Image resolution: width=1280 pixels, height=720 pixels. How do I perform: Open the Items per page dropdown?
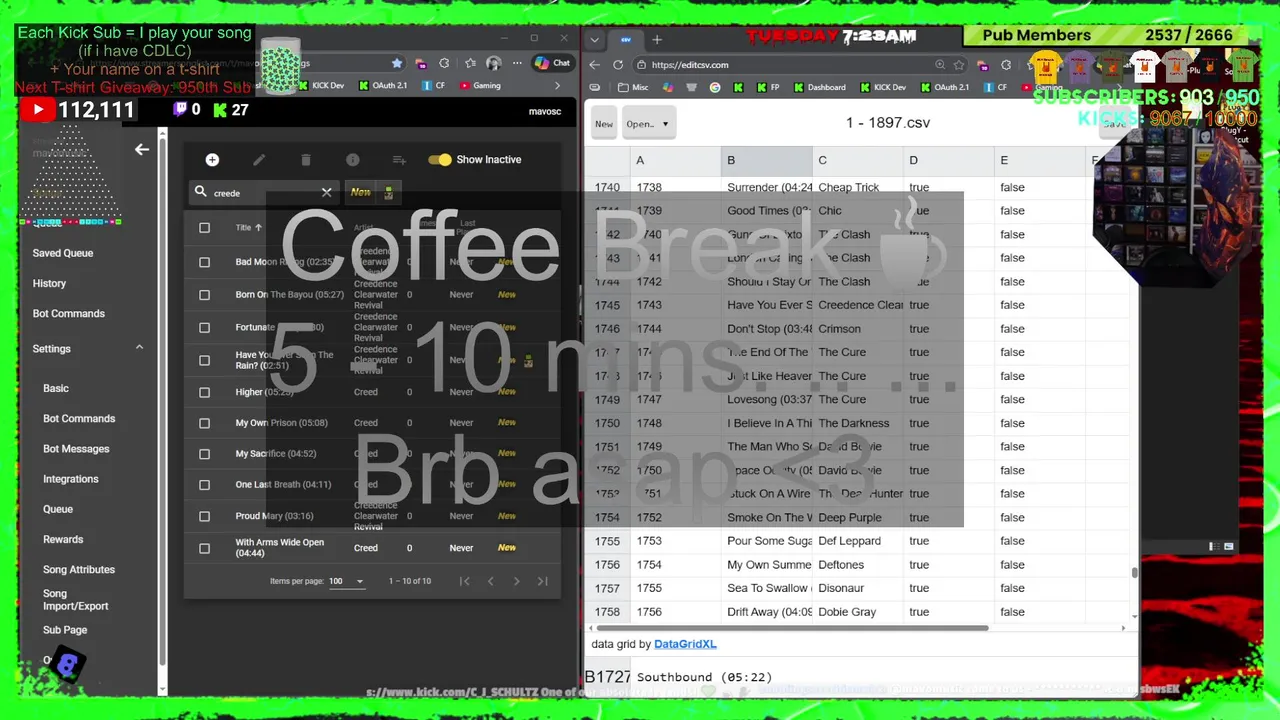click(x=347, y=581)
